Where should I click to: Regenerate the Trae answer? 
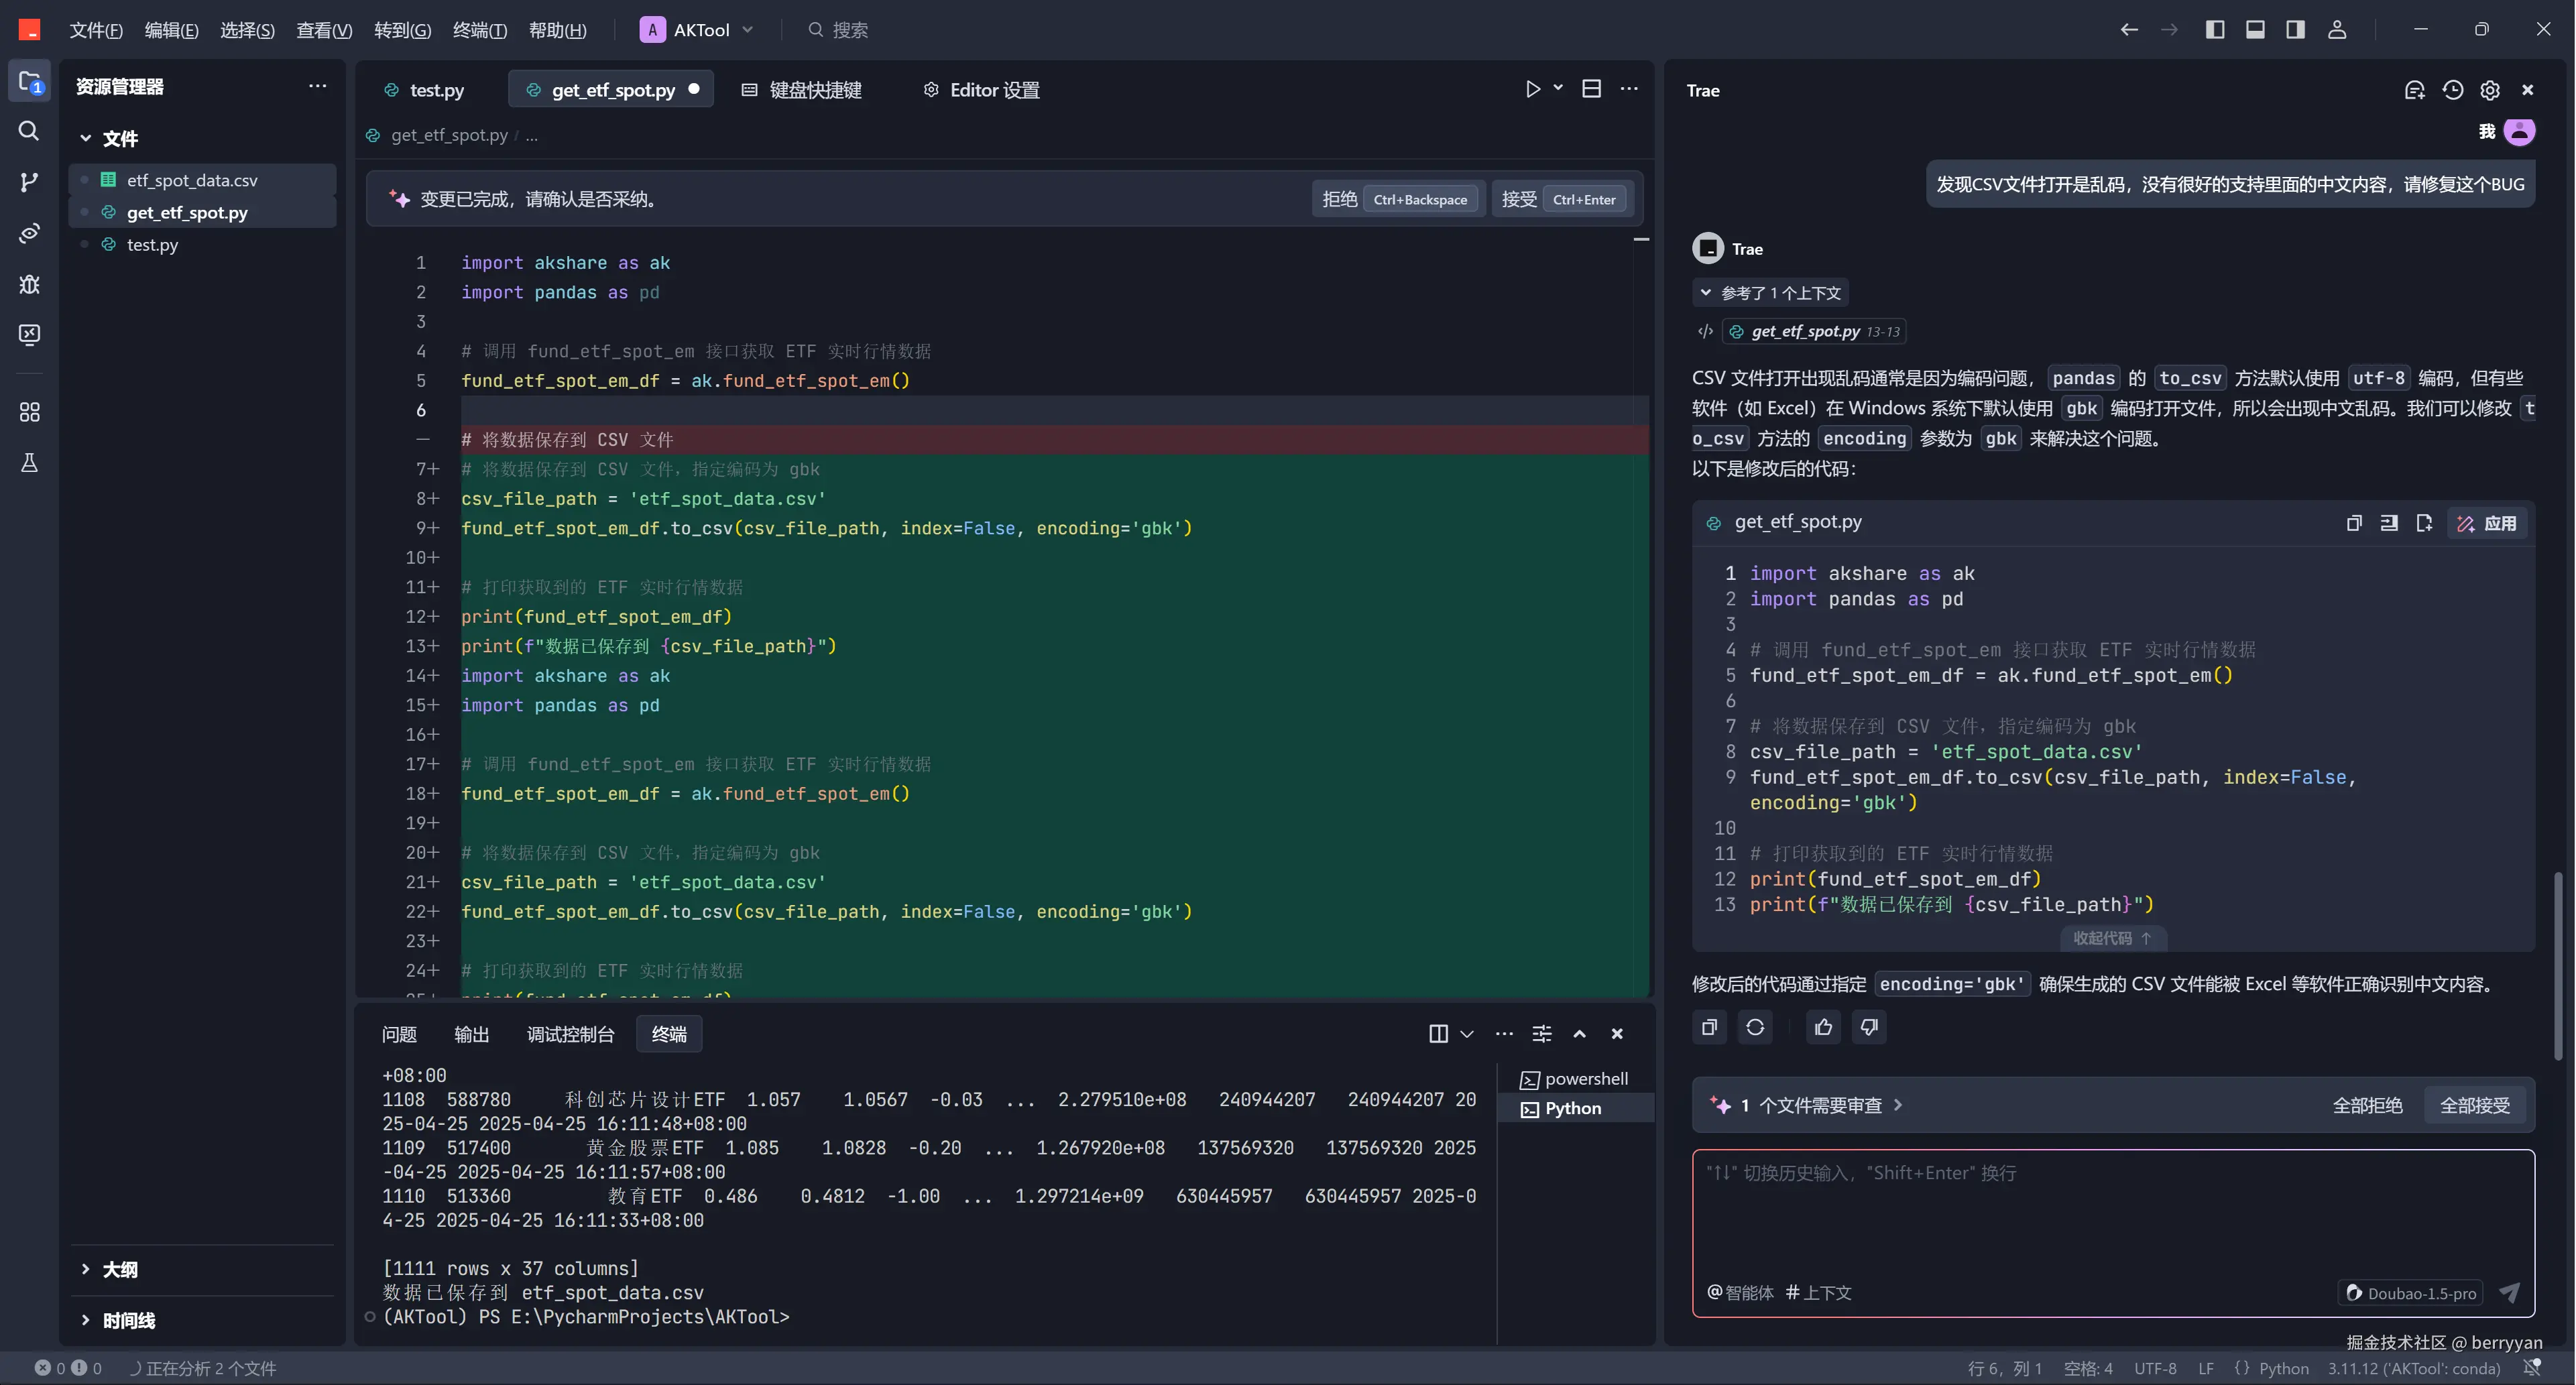coord(1755,1027)
